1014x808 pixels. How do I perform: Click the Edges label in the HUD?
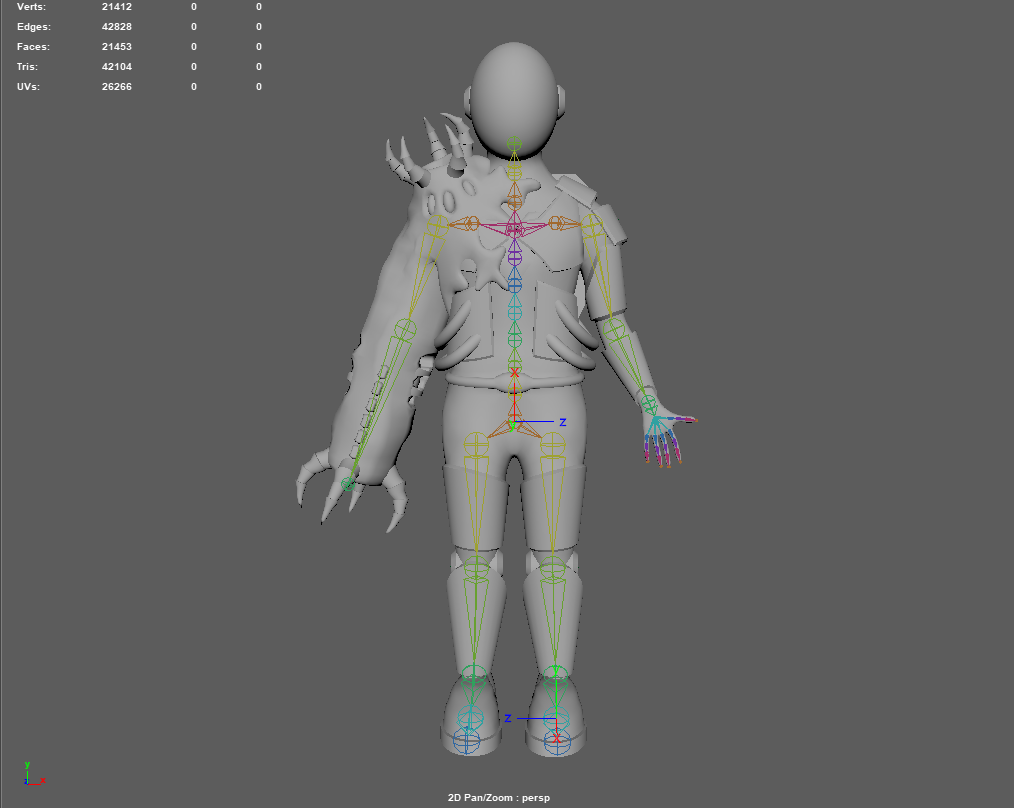[34, 27]
